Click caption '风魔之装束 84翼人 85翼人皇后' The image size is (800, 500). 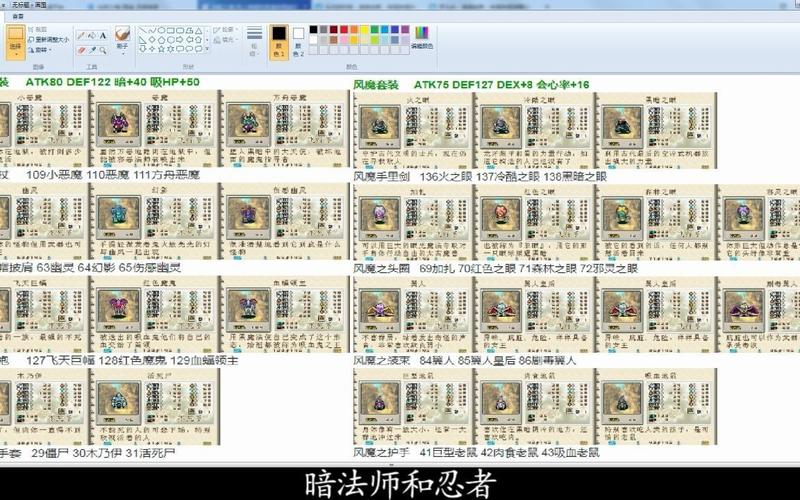464,361
